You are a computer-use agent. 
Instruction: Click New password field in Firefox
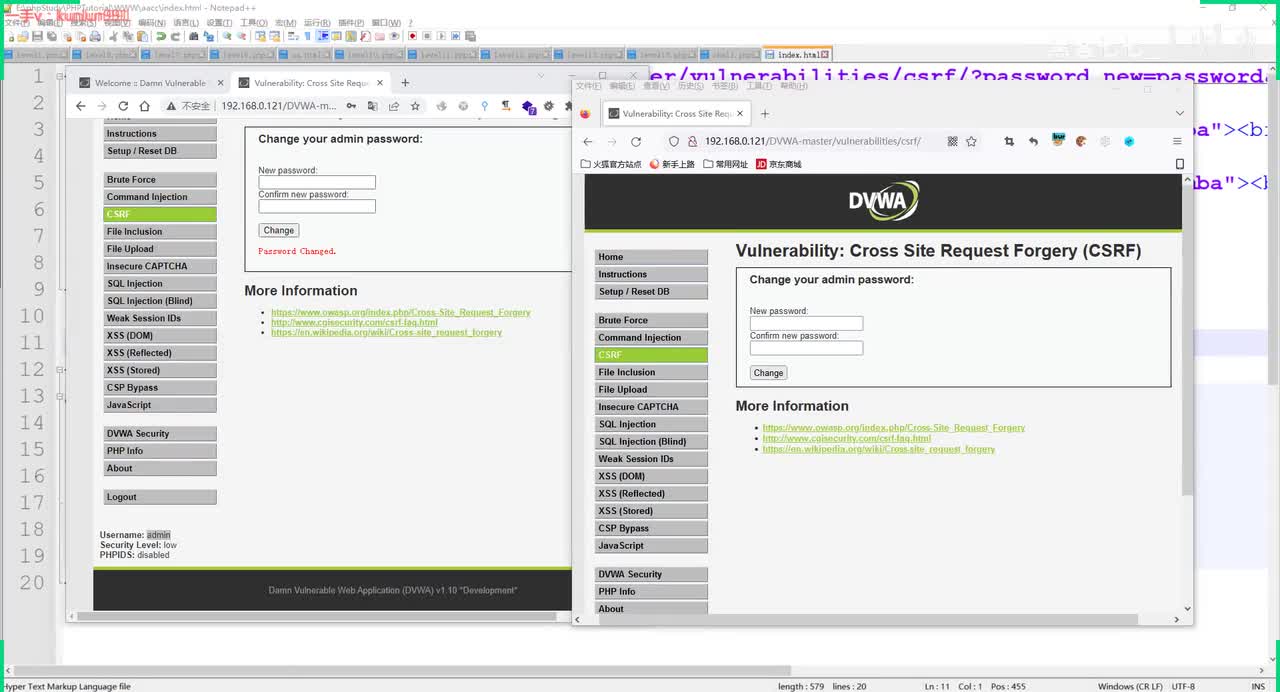[806, 324]
